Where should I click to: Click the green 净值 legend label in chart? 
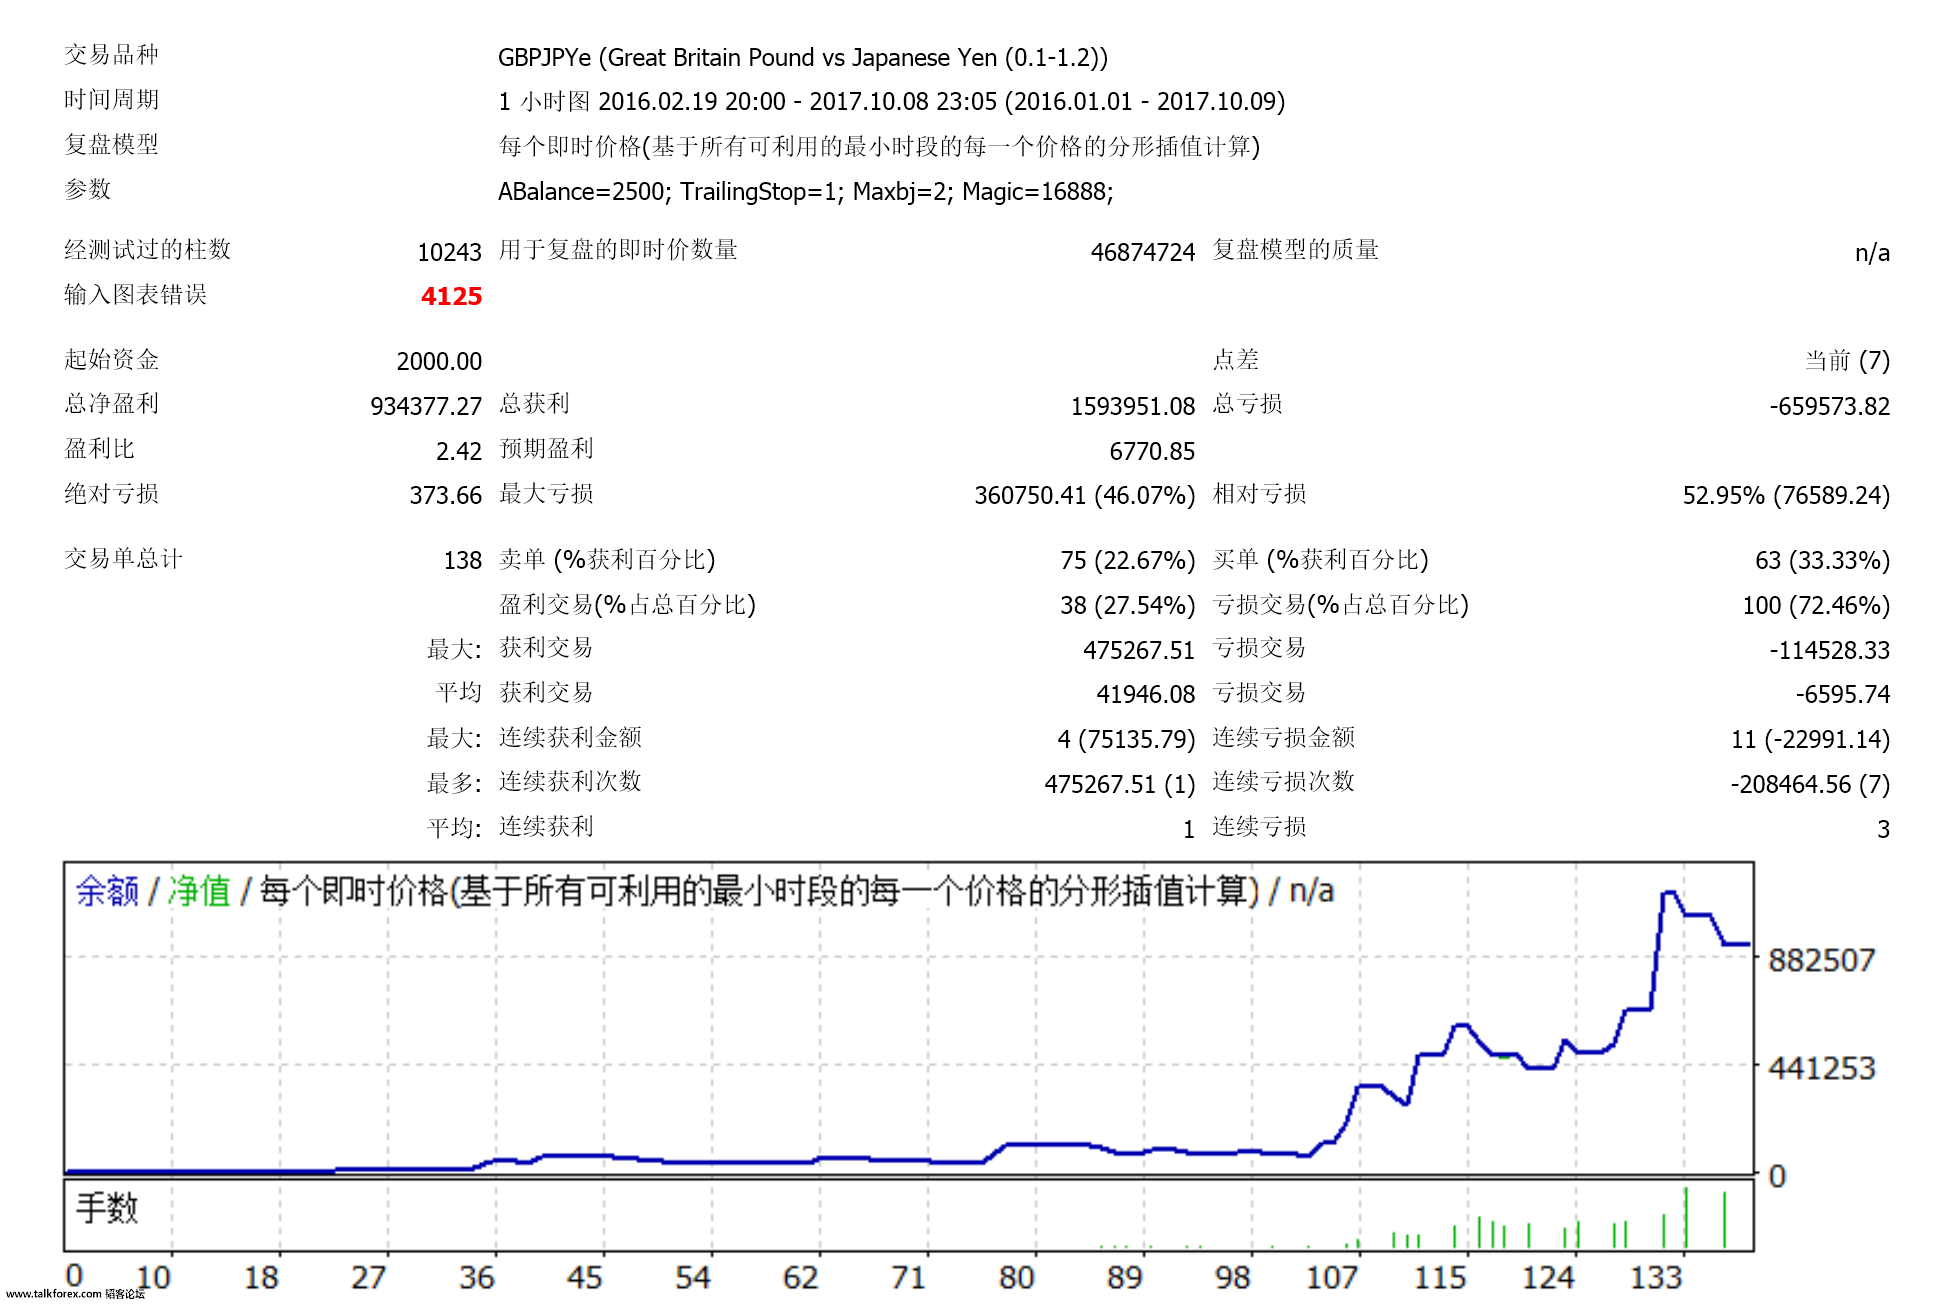(x=199, y=890)
